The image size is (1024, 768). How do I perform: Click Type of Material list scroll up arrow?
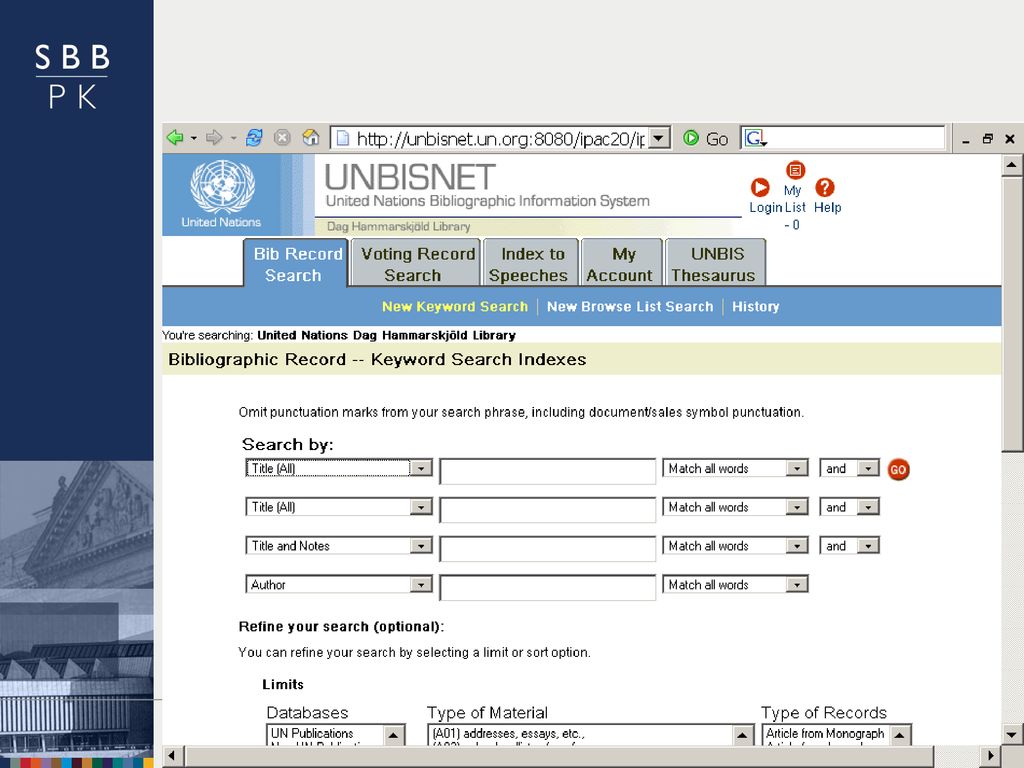coord(742,735)
